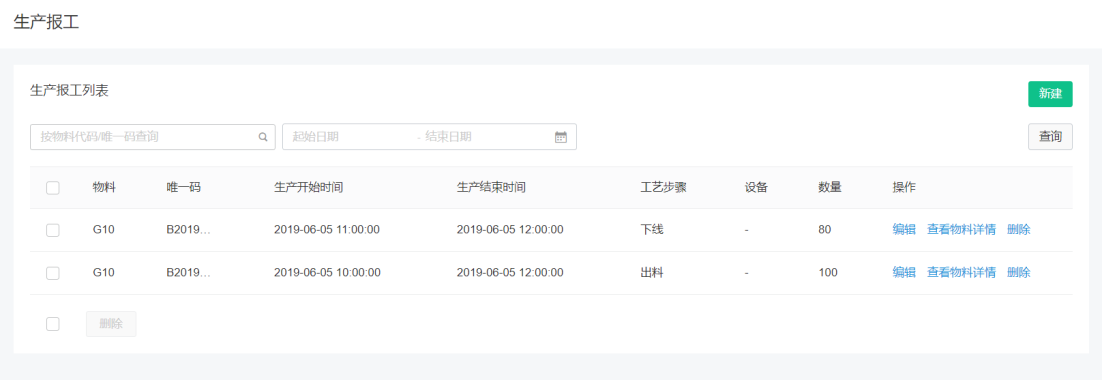Click the 查询 button
Screen dimensions: 1102x380
pyautogui.click(x=1050, y=137)
